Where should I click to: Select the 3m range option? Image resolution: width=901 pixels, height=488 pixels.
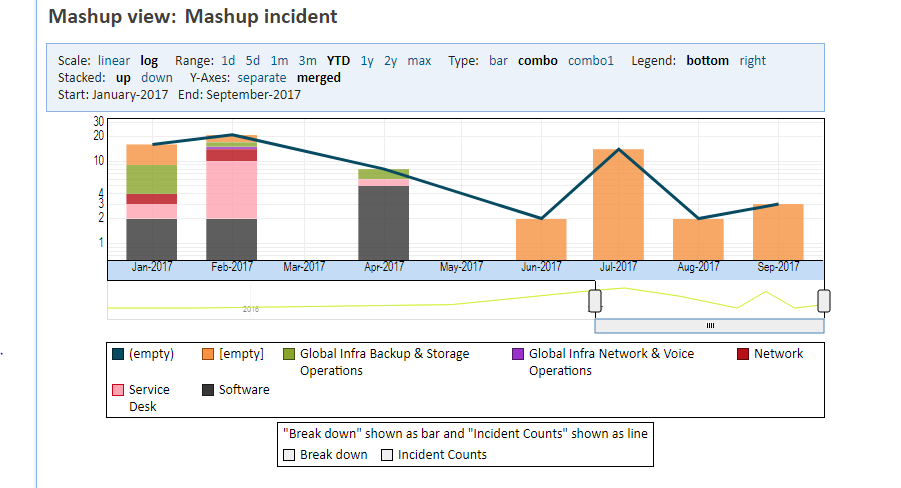[308, 61]
